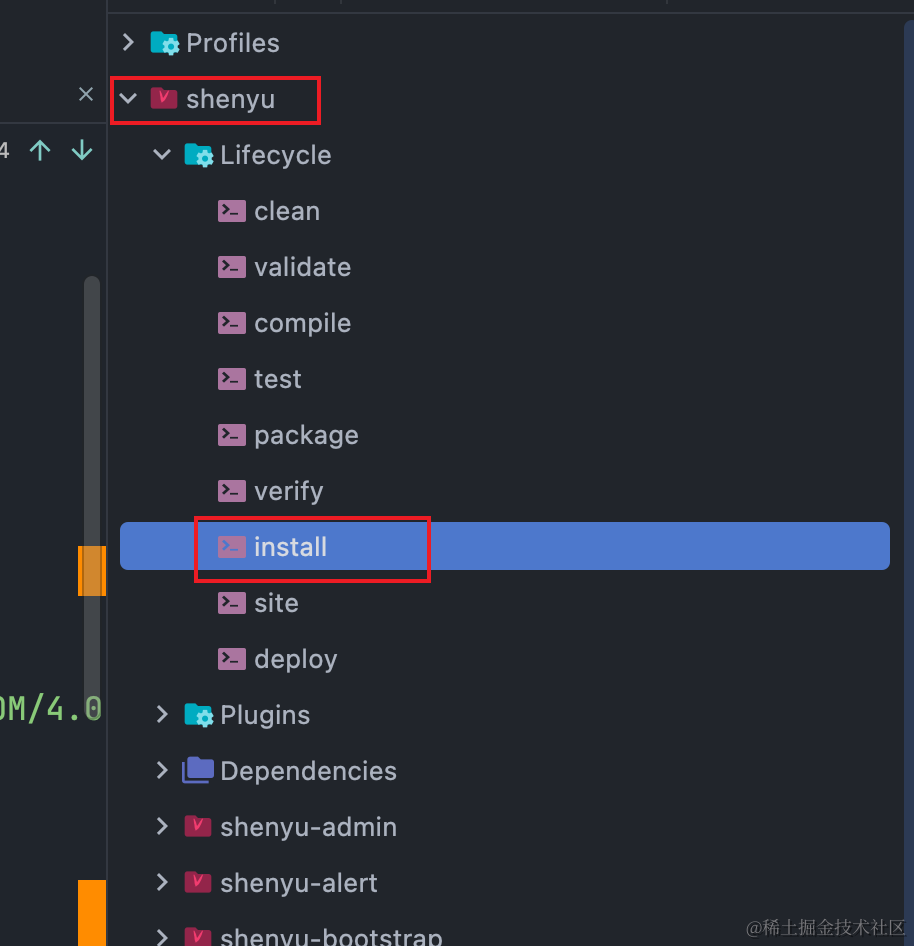Select the clean lifecycle goal
This screenshot has height=946, width=914.
click(287, 211)
